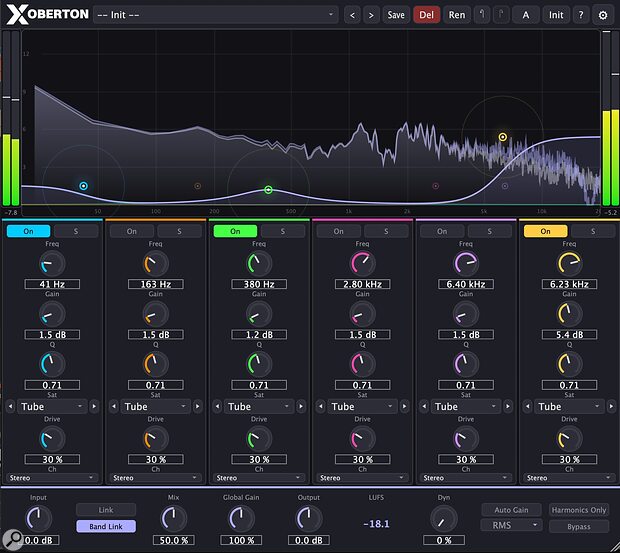Screen dimensions: 620x553
Task: Switch the A/B state with the A button
Action: tap(525, 15)
